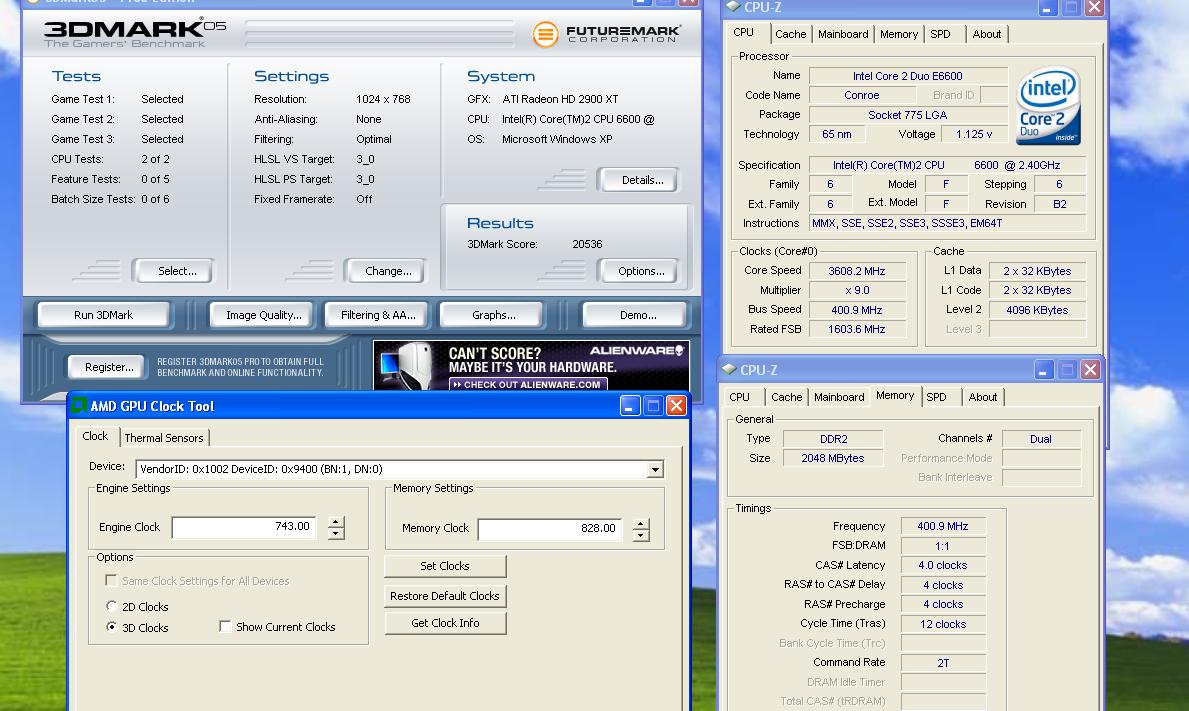Image resolution: width=1189 pixels, height=711 pixels.
Task: Click the Intel Core 2 Duo badge
Action: coord(1049,106)
